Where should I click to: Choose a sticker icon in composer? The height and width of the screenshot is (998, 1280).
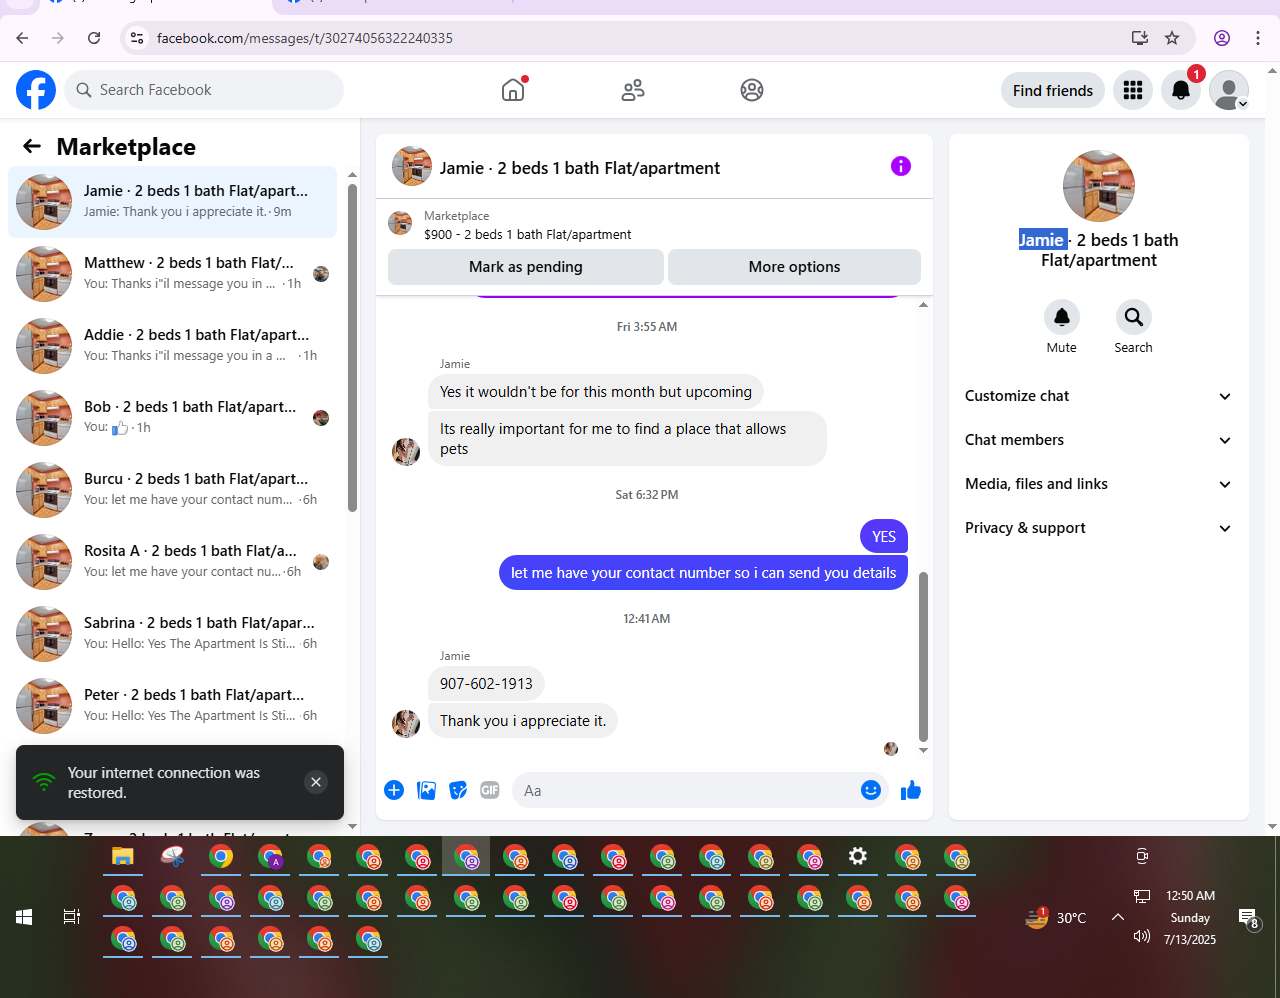click(x=458, y=790)
